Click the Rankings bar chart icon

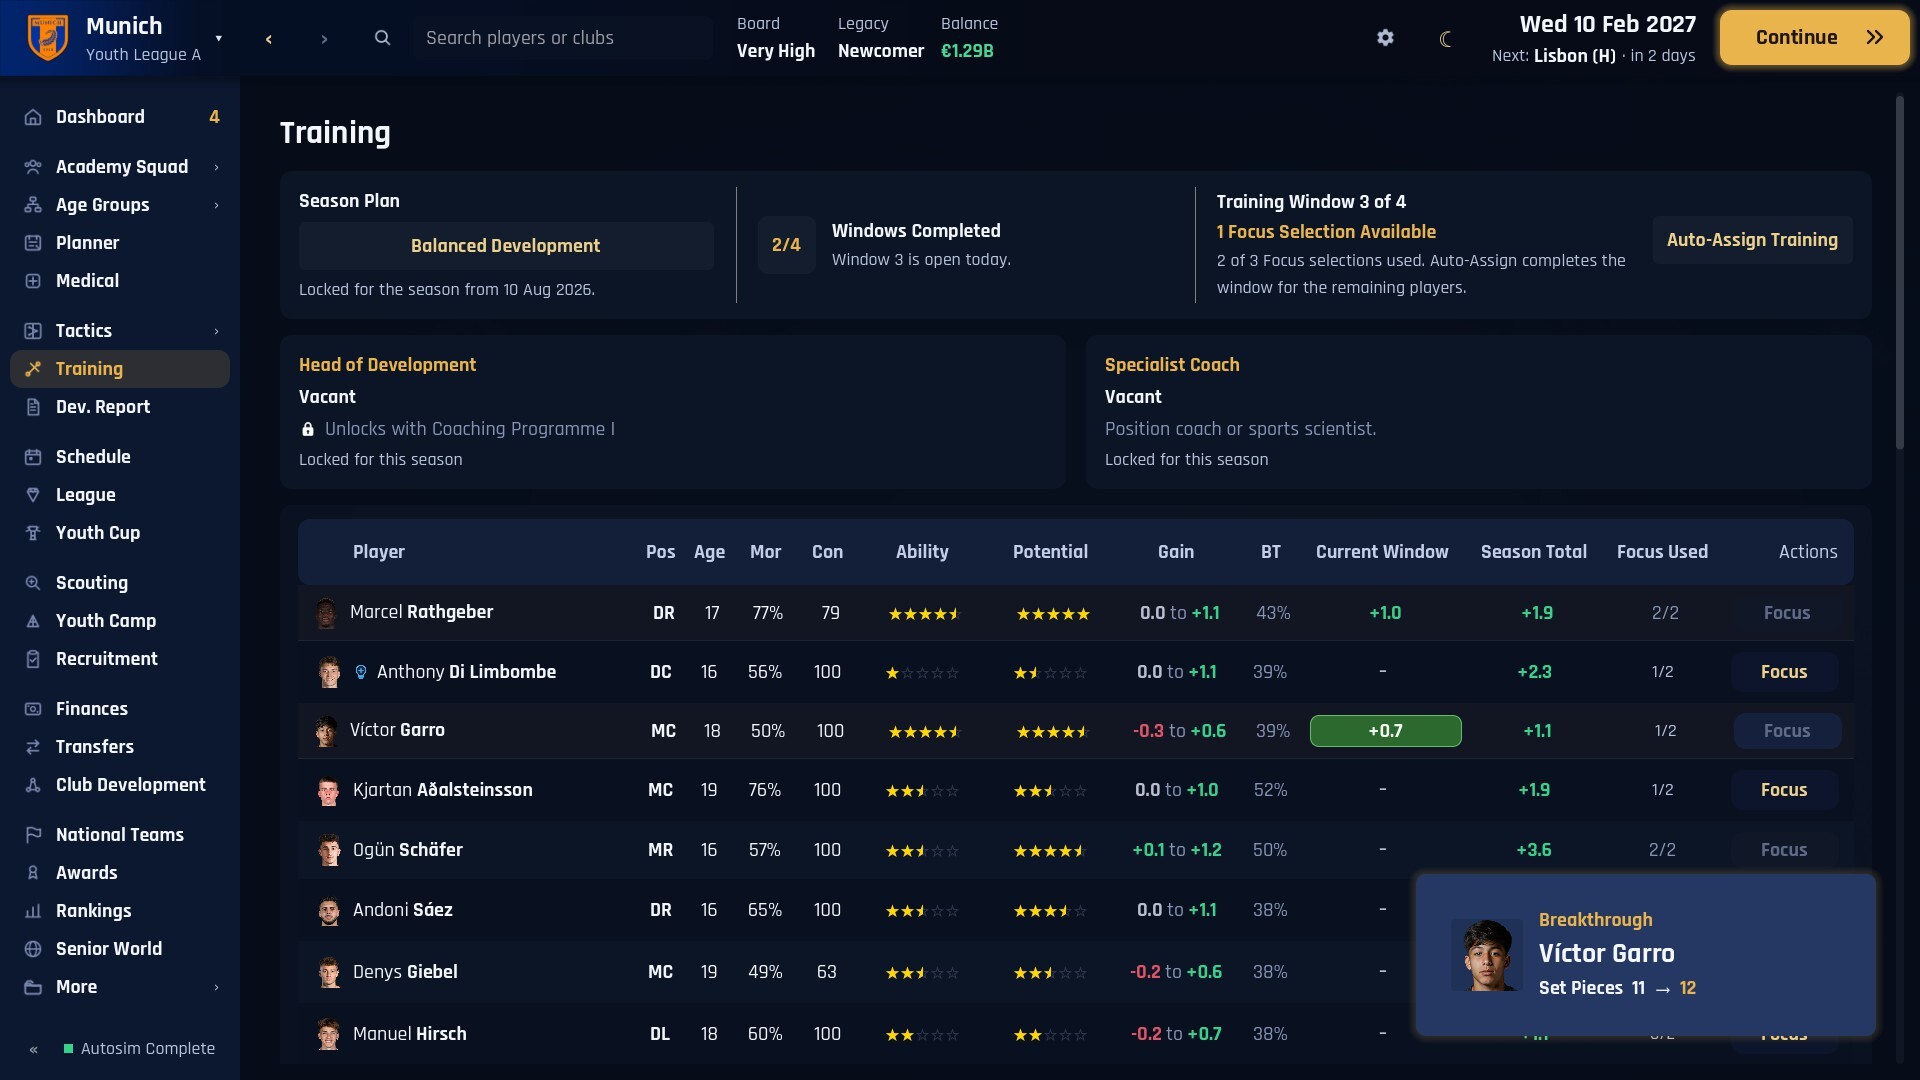pyautogui.click(x=33, y=911)
